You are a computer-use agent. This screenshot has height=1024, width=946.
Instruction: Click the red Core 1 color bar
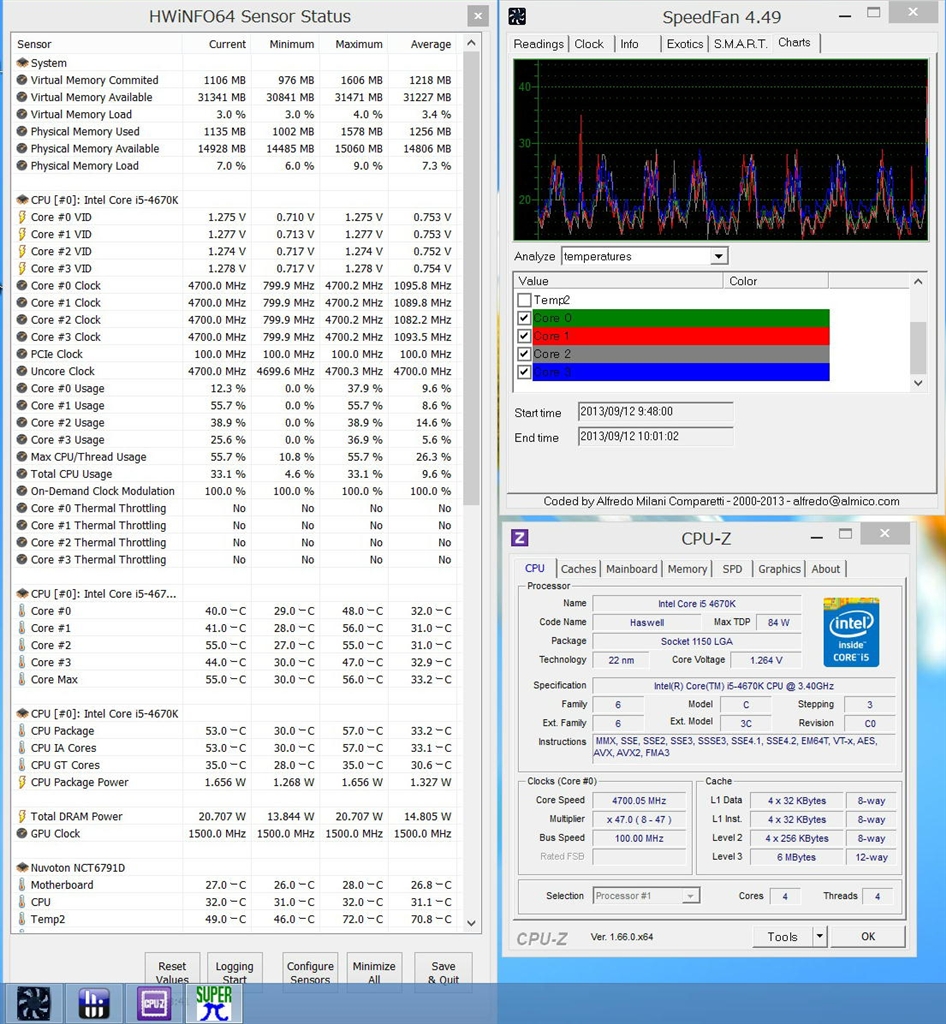pos(680,336)
